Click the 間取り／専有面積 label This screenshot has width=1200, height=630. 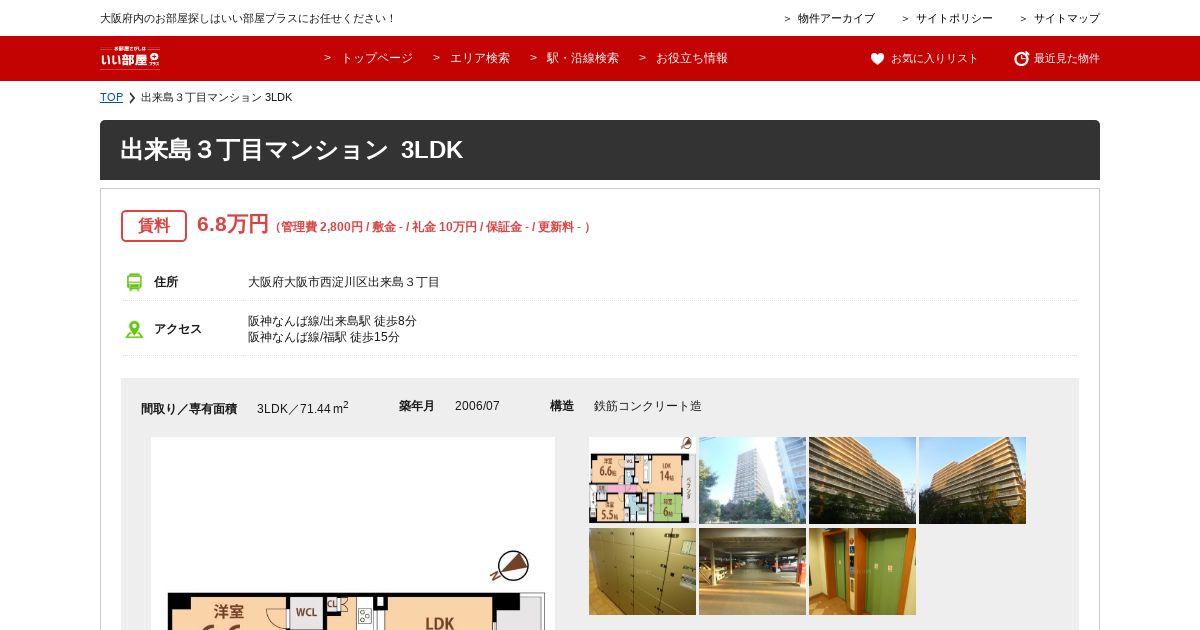[x=189, y=409]
